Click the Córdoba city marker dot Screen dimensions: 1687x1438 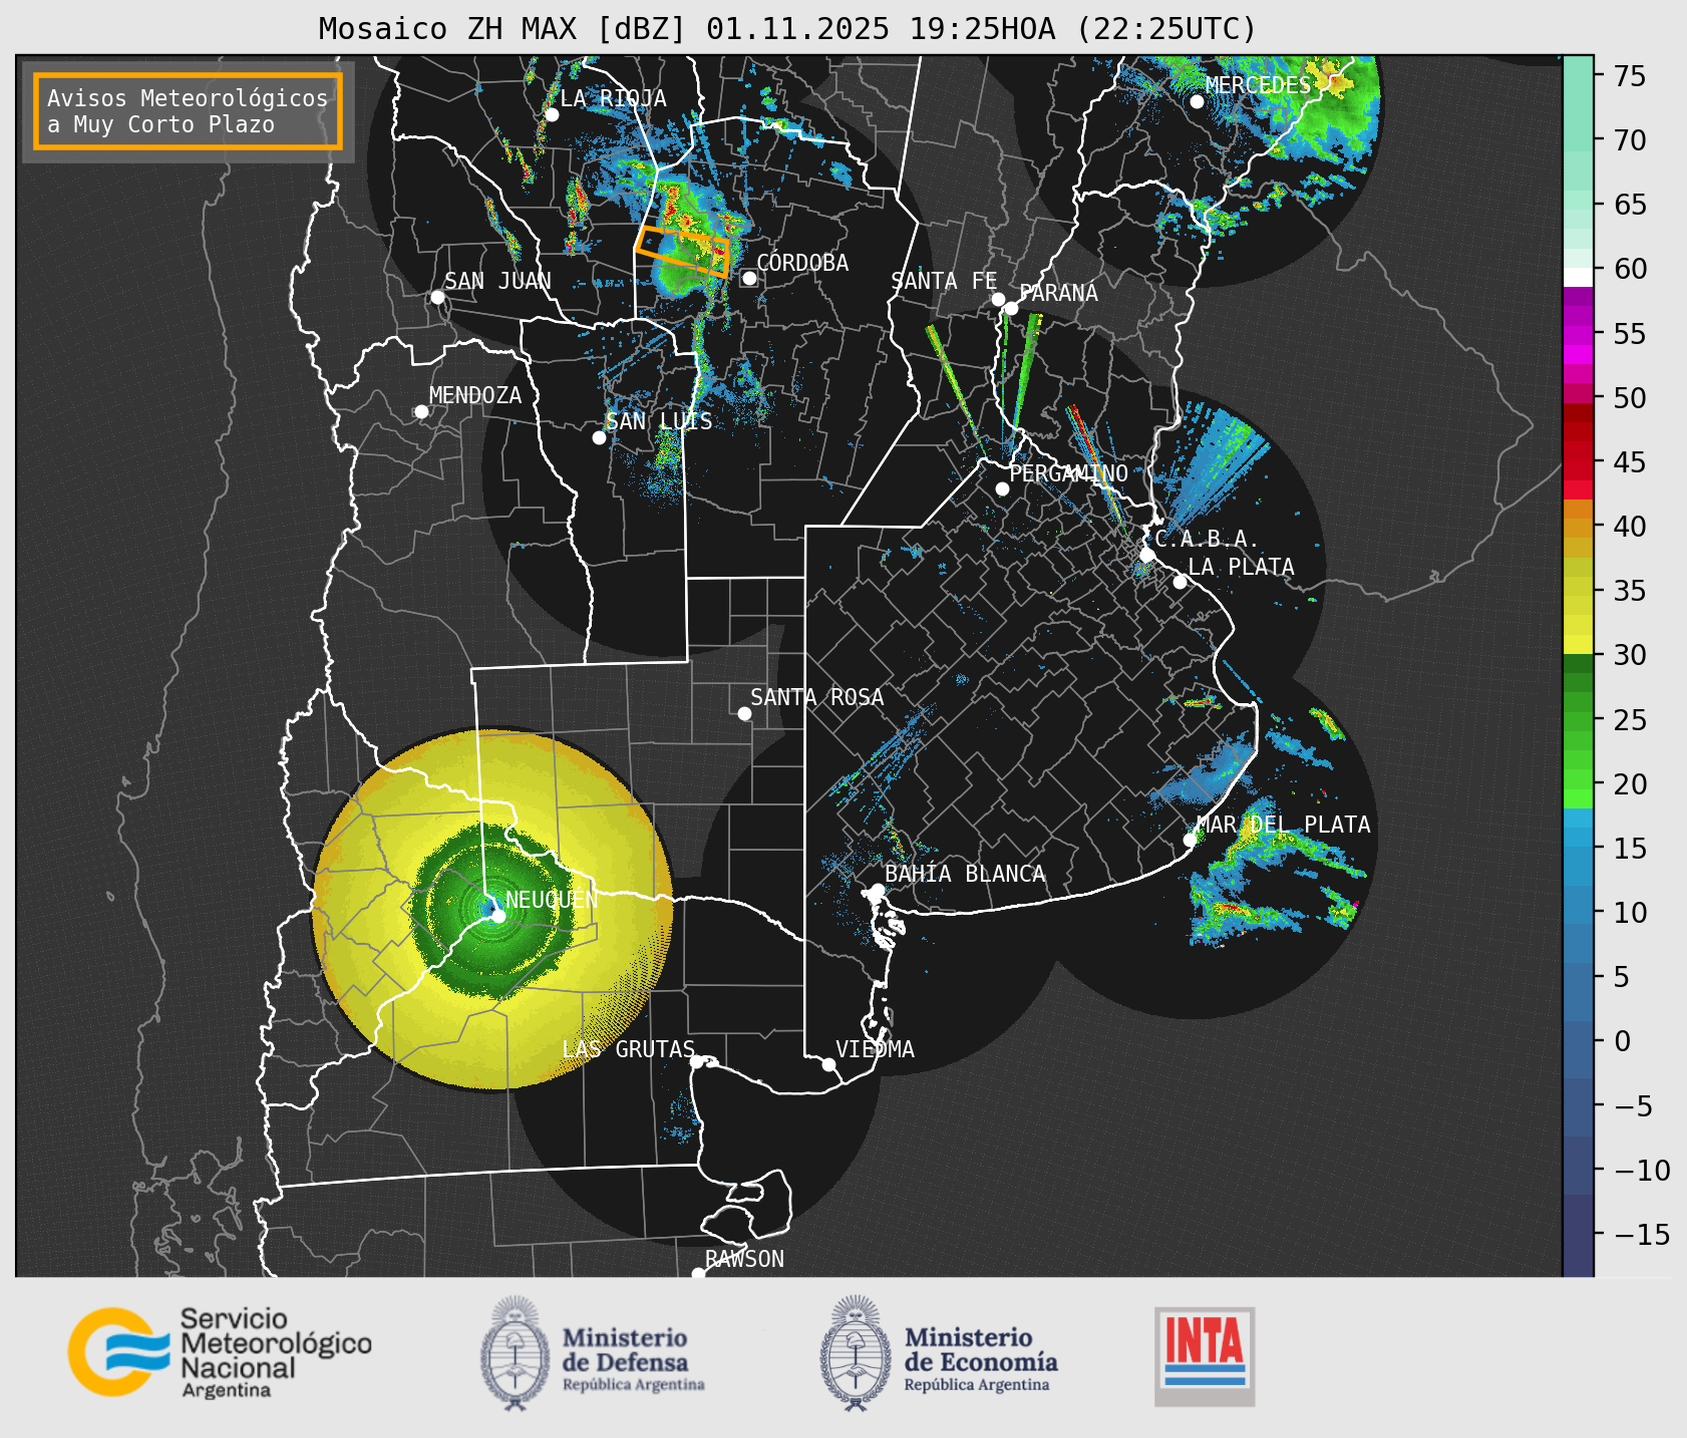click(749, 278)
